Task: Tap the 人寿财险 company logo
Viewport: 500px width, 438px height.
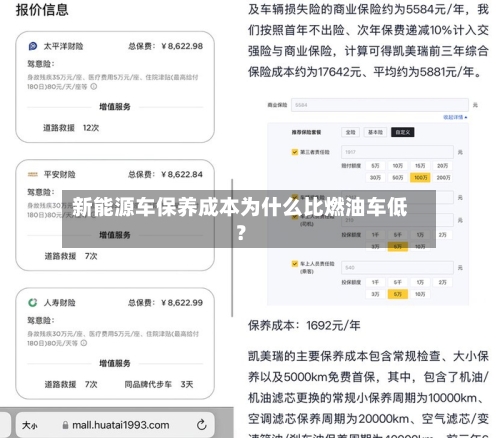Action: coord(33,303)
